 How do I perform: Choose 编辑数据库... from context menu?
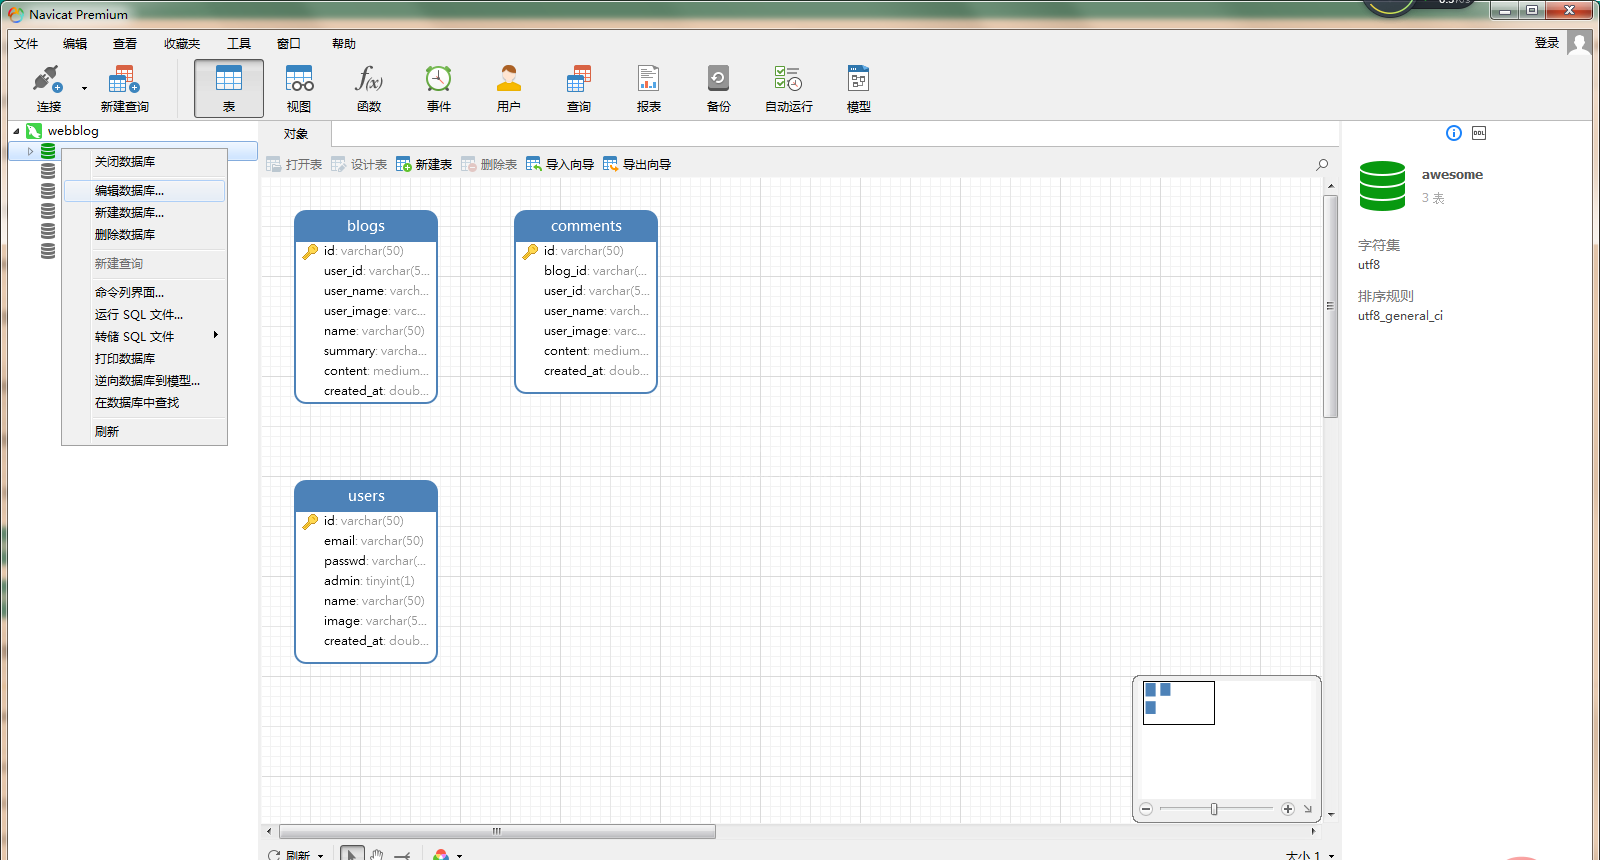tap(144, 190)
